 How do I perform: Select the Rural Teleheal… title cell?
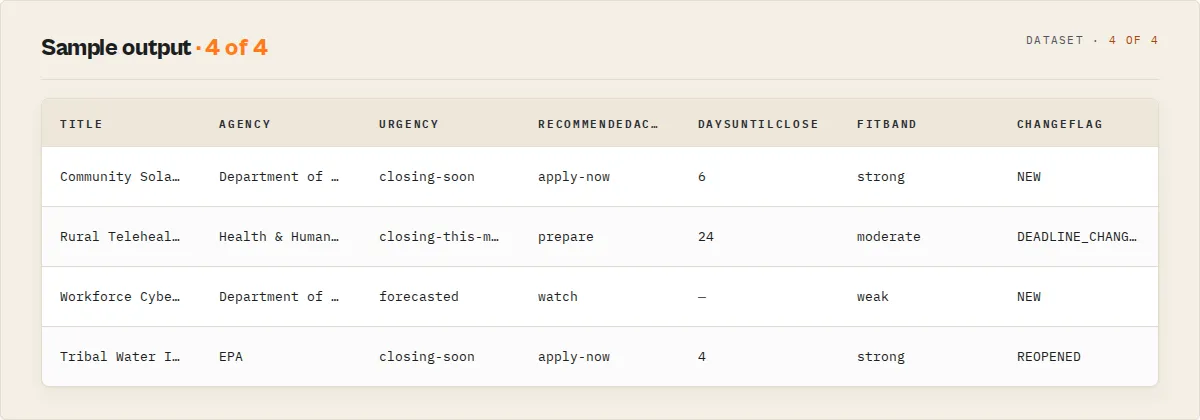(x=120, y=237)
